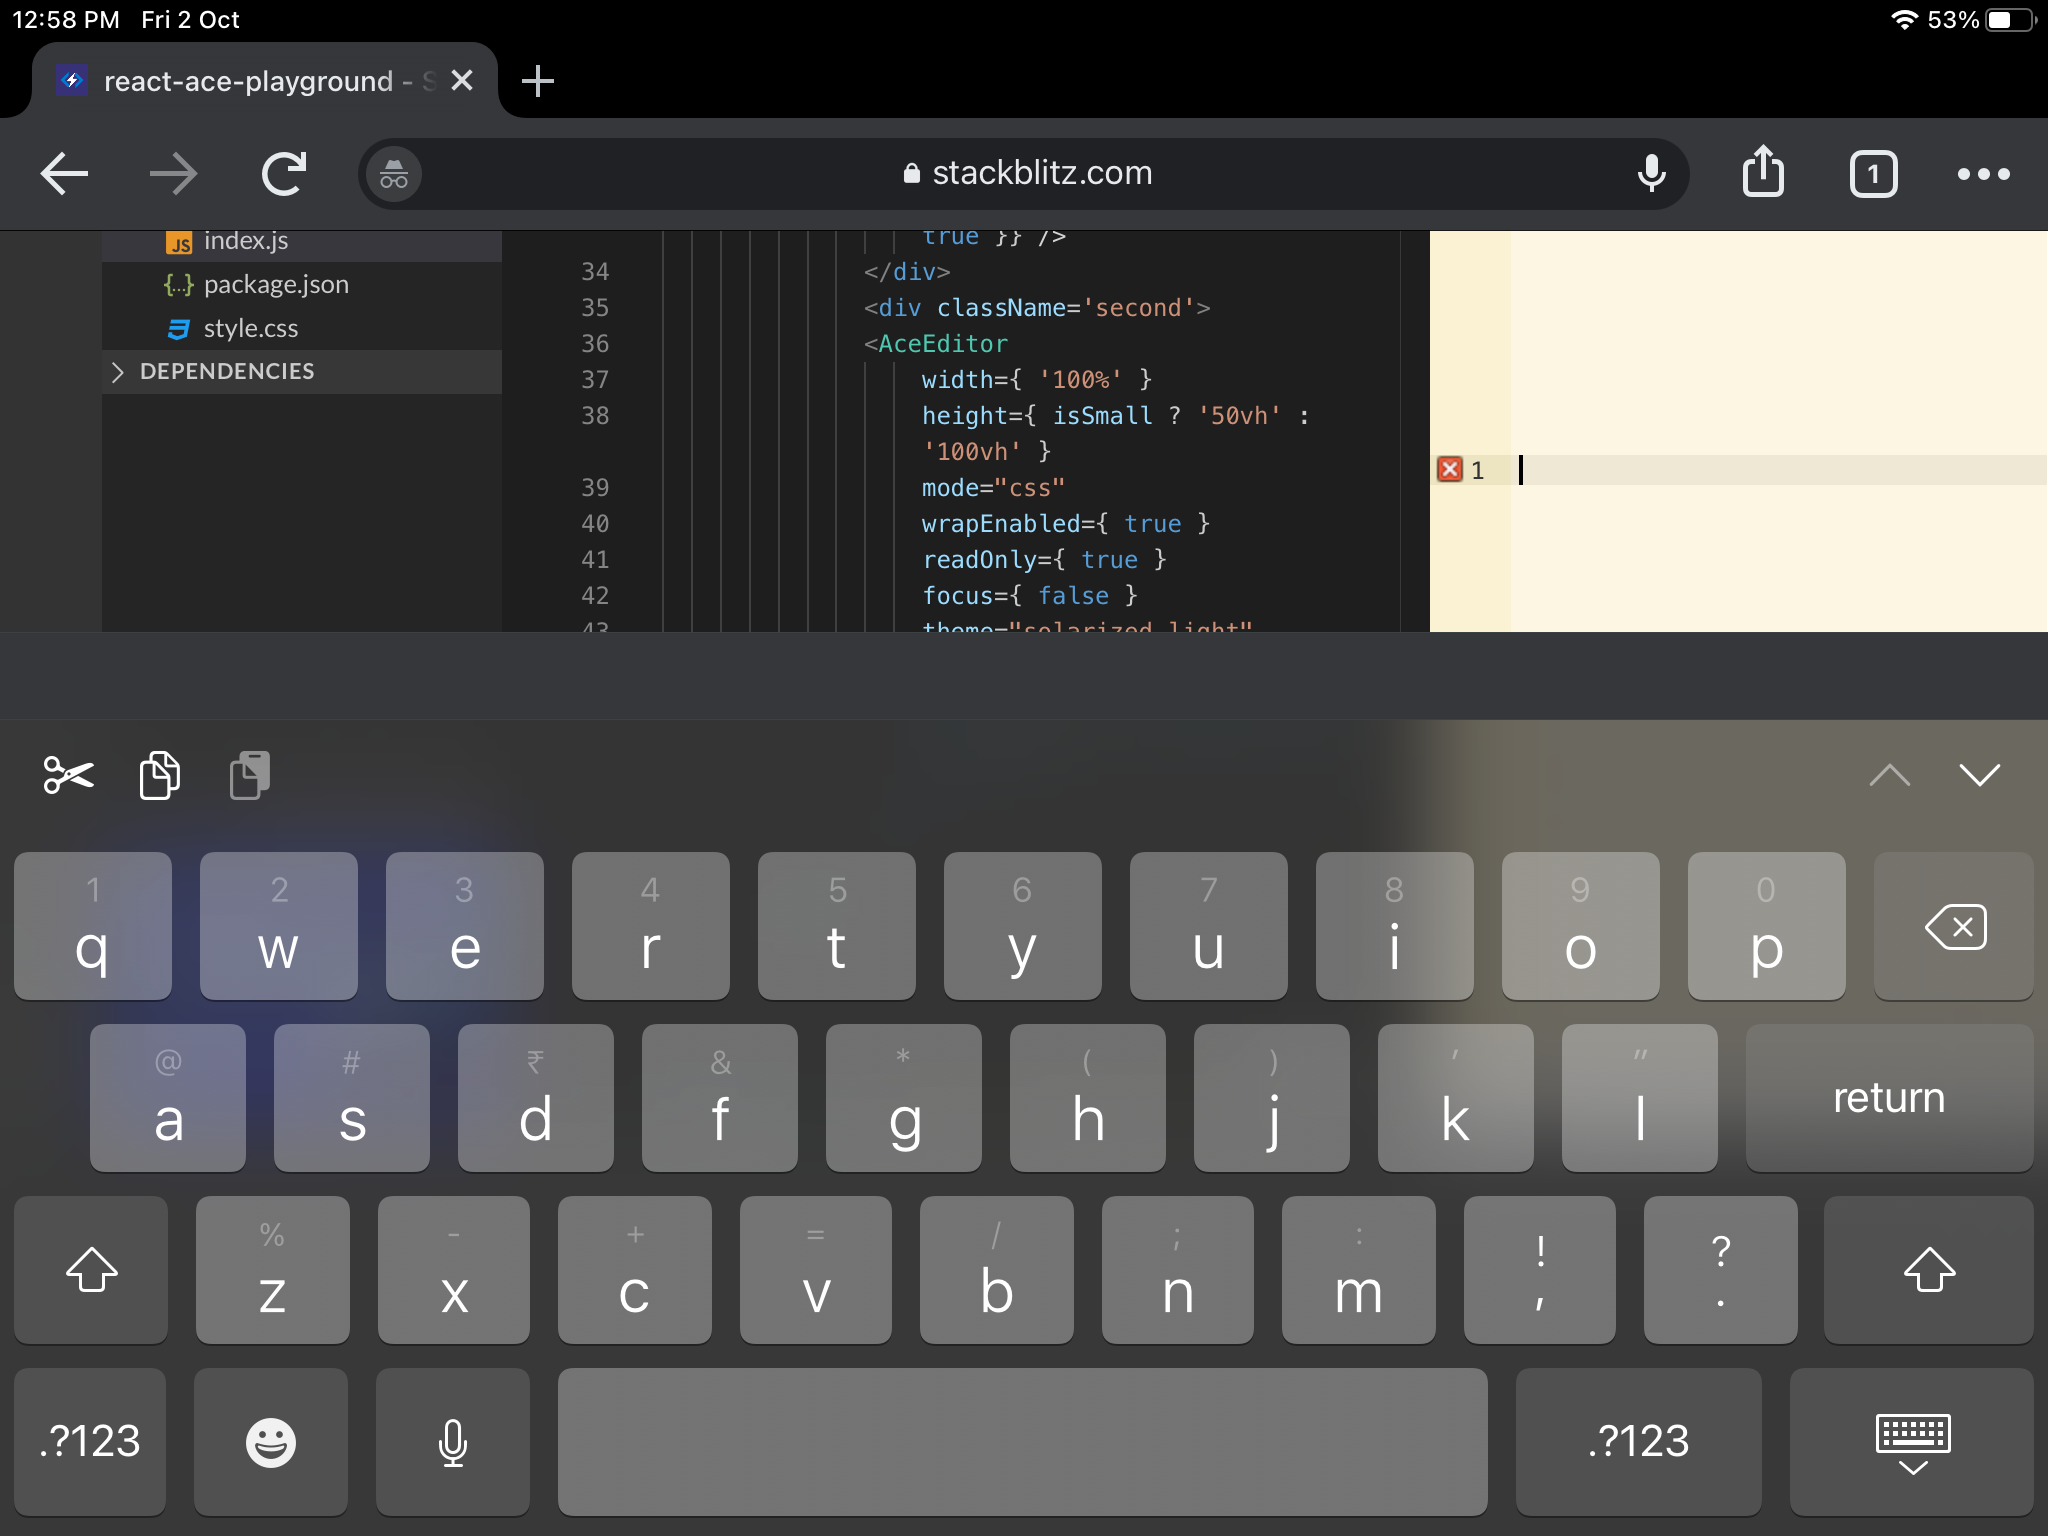The image size is (2048, 1536).
Task: Collapse the keyboard accessory with down chevron
Action: (x=1981, y=775)
